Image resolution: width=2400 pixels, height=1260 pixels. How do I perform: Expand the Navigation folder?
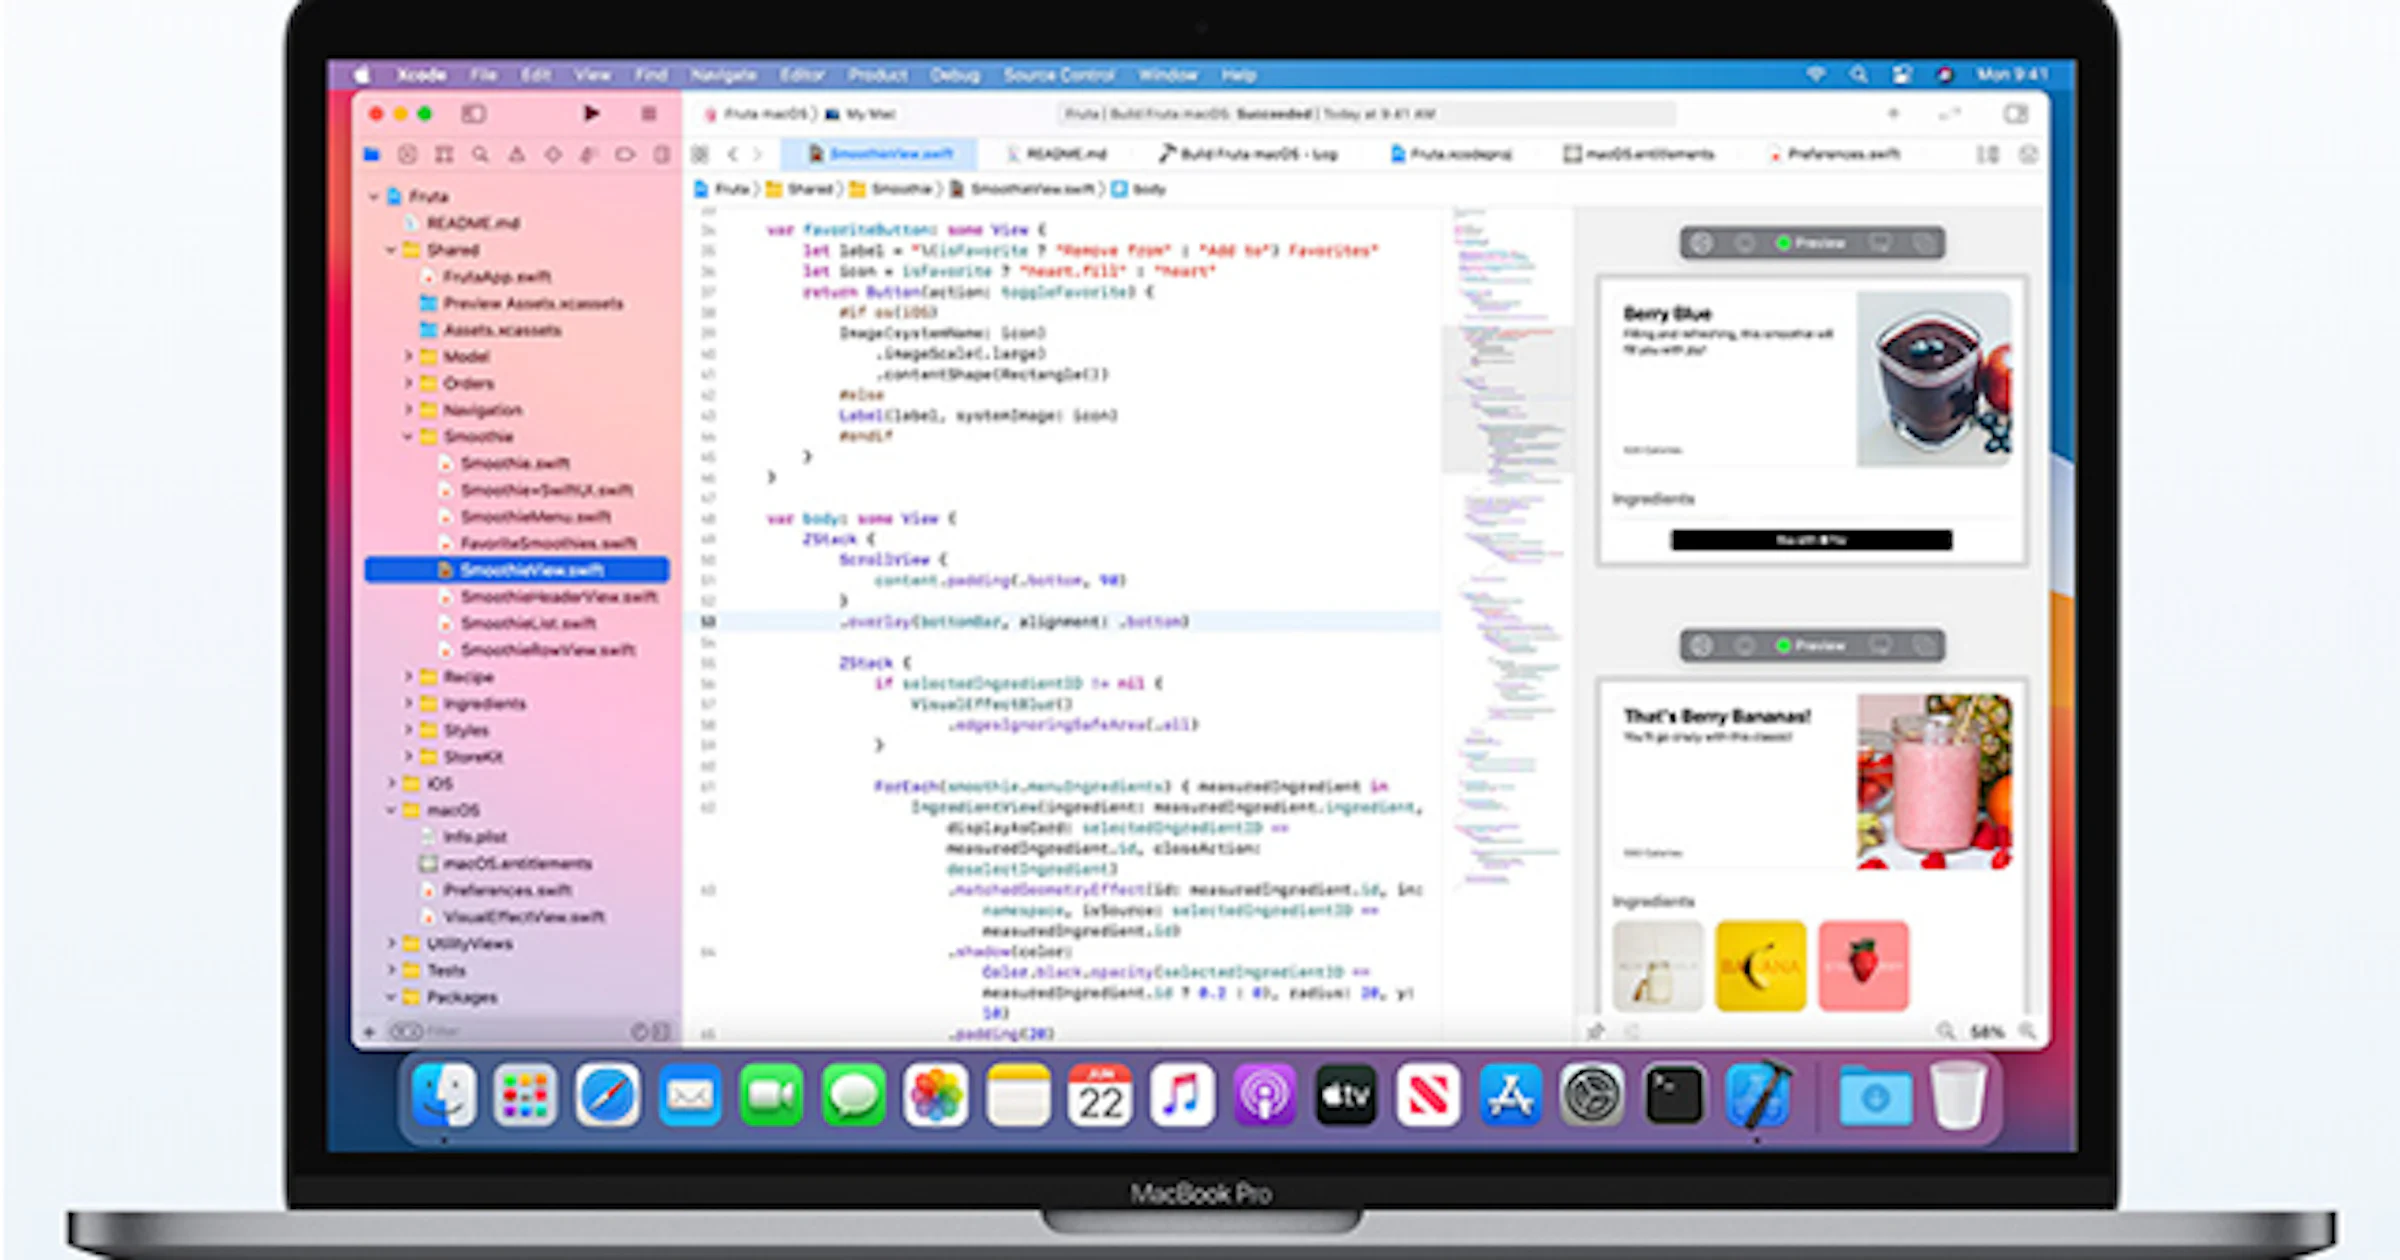coord(408,410)
